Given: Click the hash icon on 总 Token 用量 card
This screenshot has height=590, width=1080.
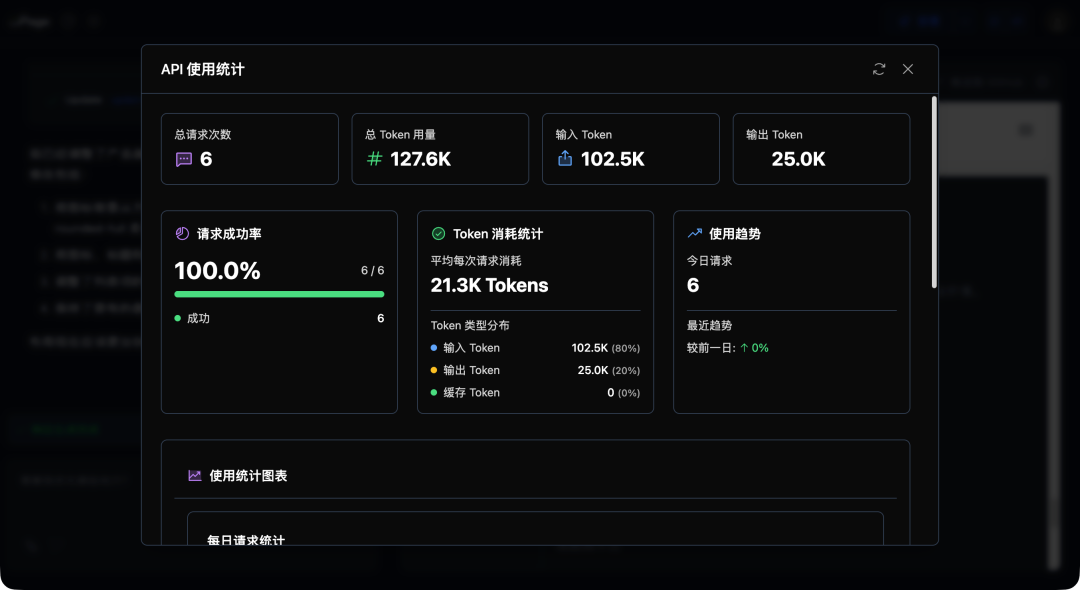Looking at the screenshot, I should 374,157.
